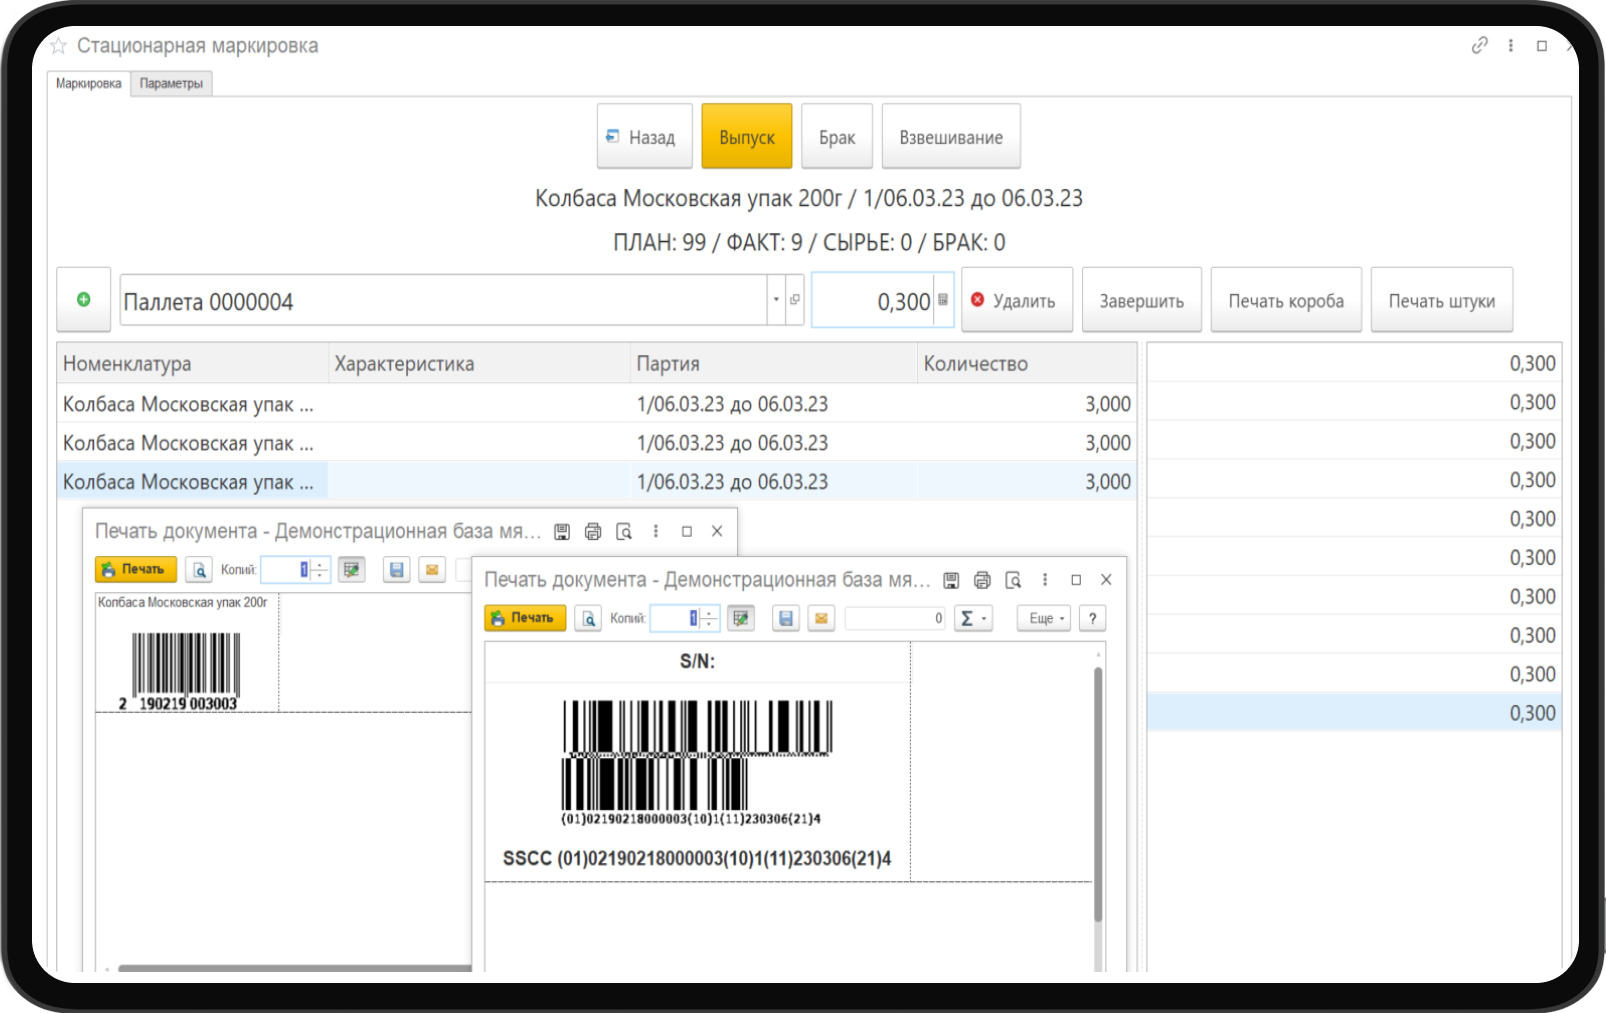The height and width of the screenshot is (1013, 1606).
Task: Open the sum Σ dropdown in front dialog
Action: pyautogui.click(x=973, y=619)
